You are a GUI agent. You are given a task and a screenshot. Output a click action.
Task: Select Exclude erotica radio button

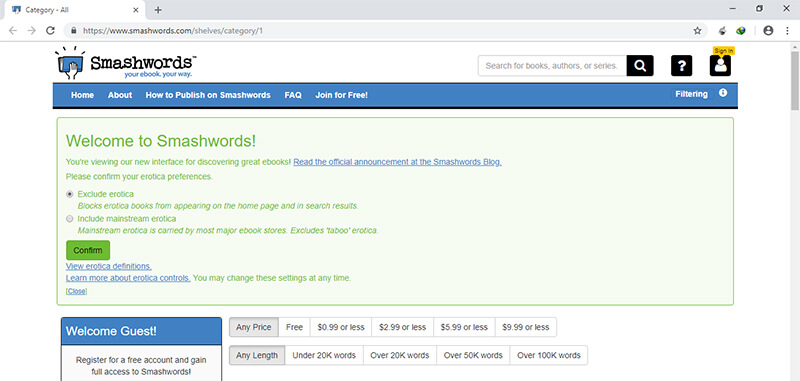(70, 194)
